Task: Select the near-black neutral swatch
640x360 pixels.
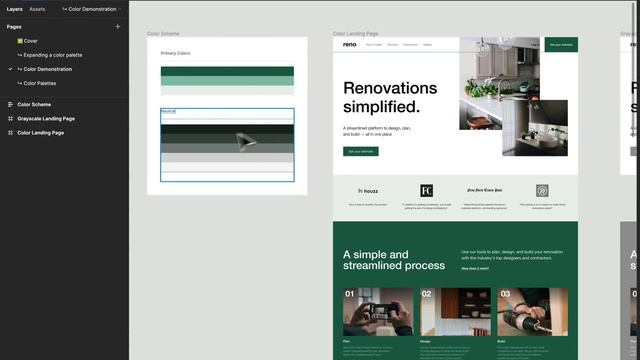Action: [227, 129]
